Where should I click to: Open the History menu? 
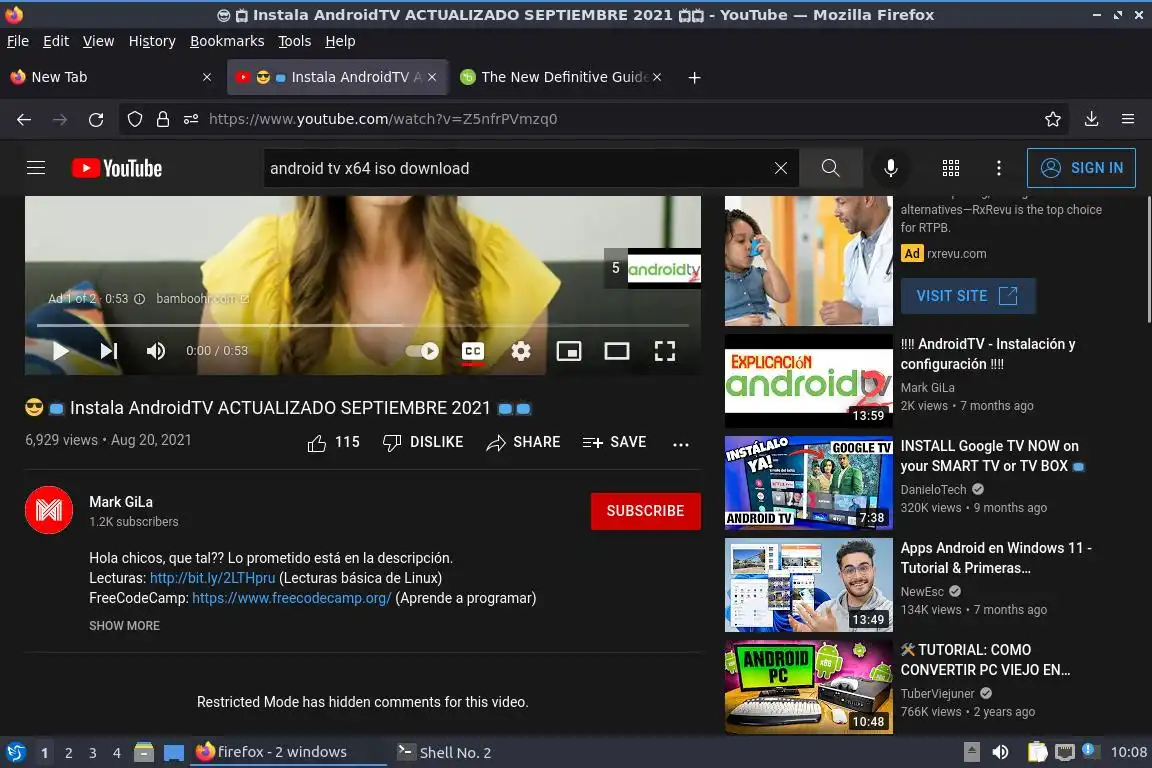pyautogui.click(x=152, y=41)
